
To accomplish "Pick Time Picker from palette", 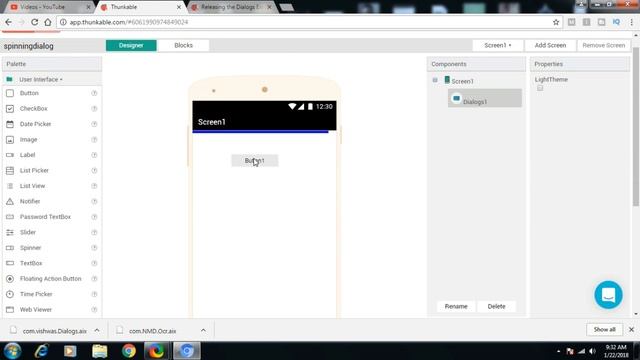I will coord(36,294).
